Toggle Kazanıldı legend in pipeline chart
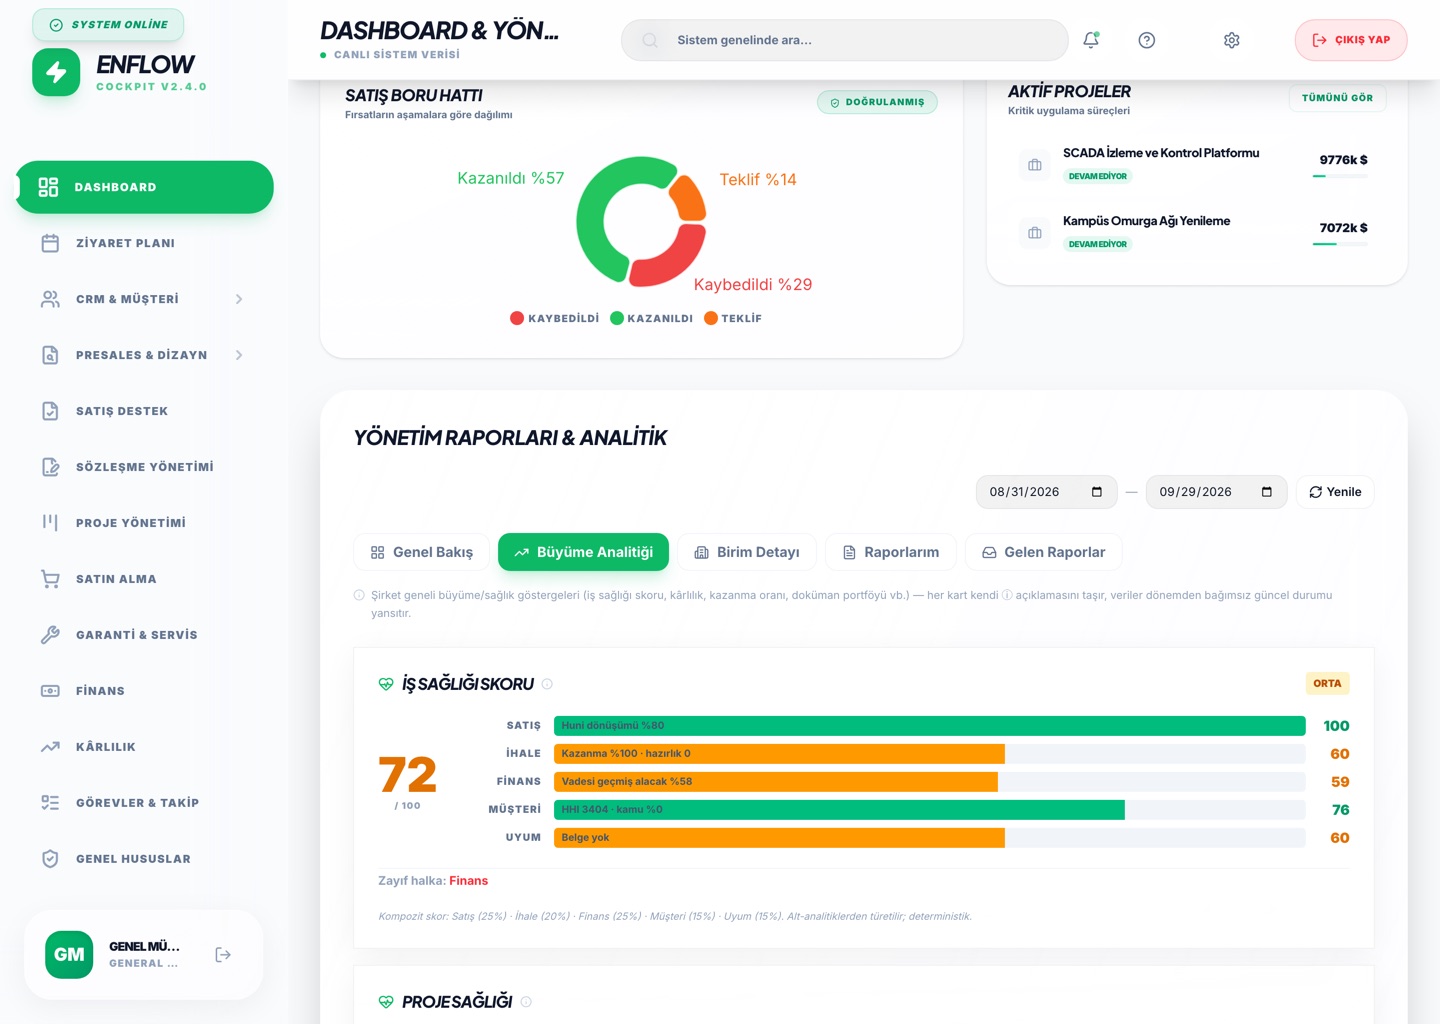Viewport: 1440px width, 1024px height. (651, 318)
